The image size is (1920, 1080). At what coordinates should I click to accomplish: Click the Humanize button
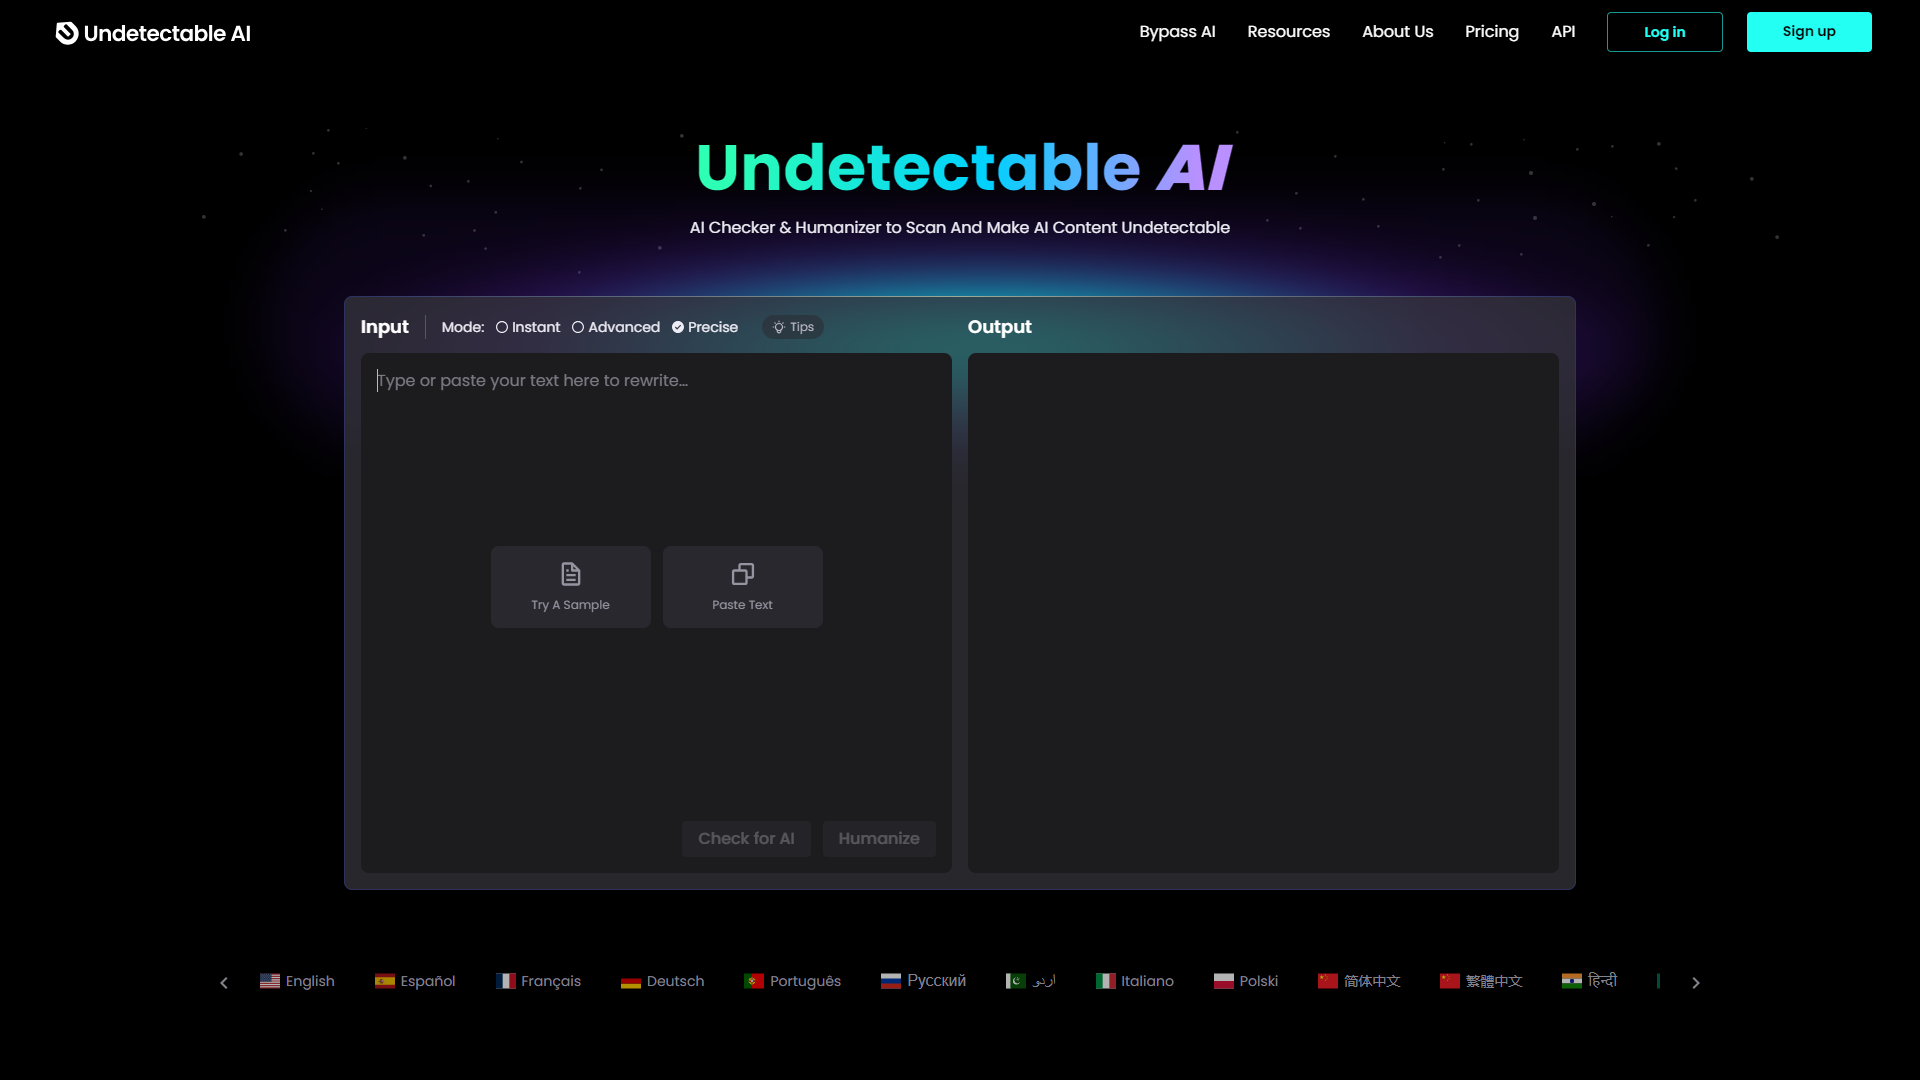tap(878, 837)
